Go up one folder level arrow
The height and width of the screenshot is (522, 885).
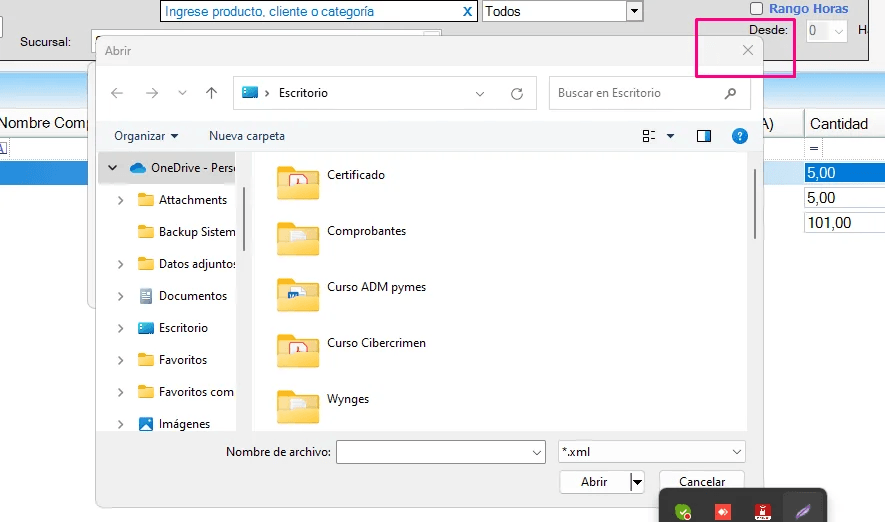point(211,93)
